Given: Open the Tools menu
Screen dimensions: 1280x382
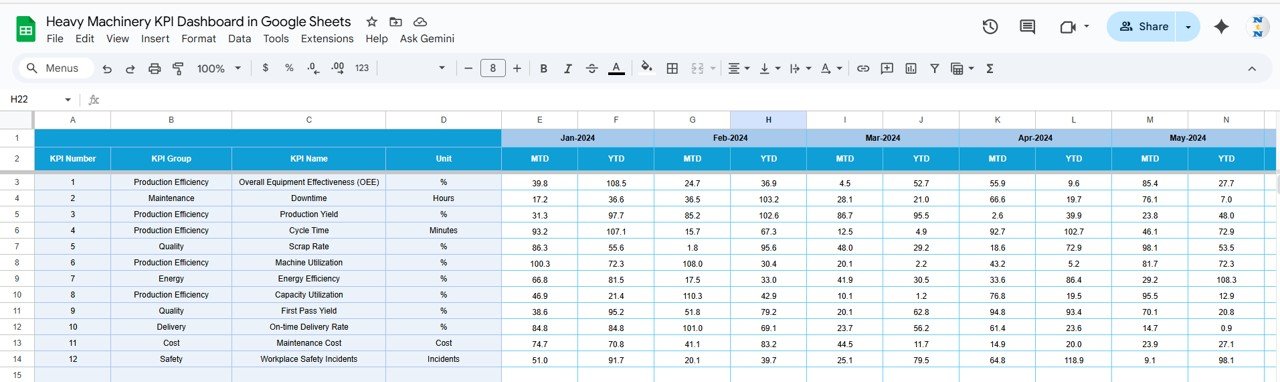Looking at the screenshot, I should point(276,38).
